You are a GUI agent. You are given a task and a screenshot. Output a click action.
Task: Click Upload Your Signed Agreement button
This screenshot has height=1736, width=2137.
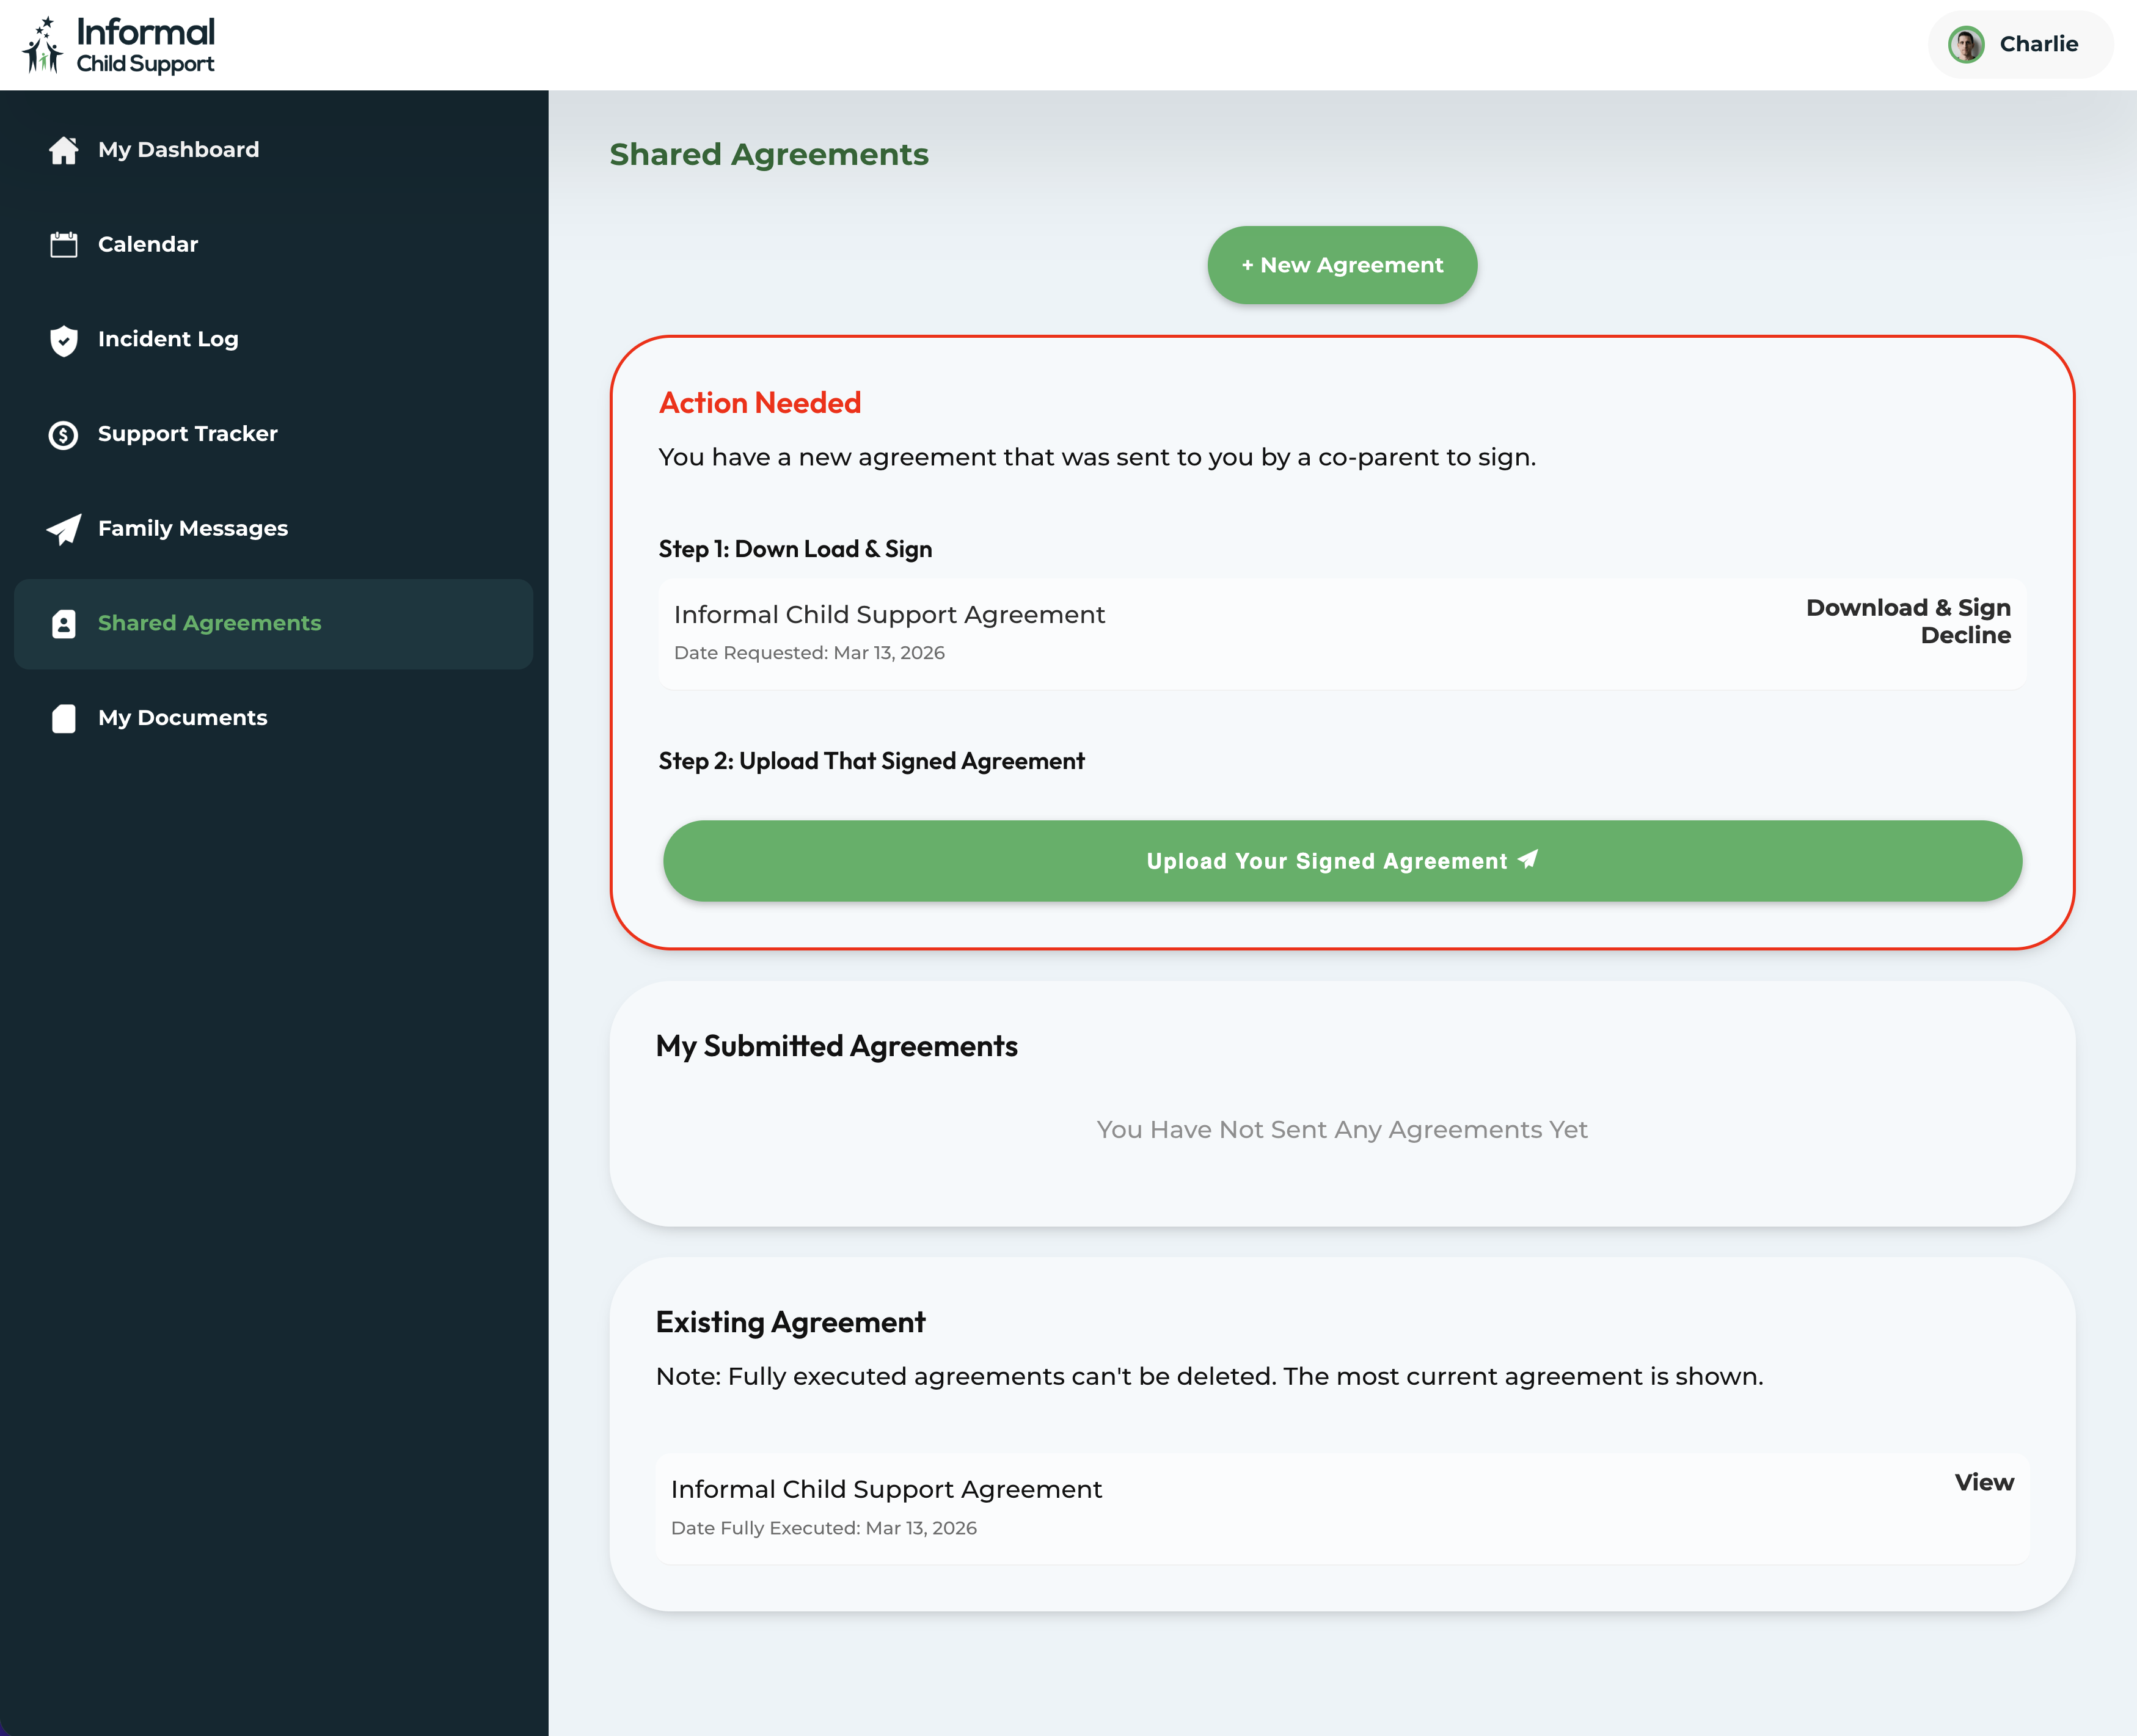[x=1342, y=861]
